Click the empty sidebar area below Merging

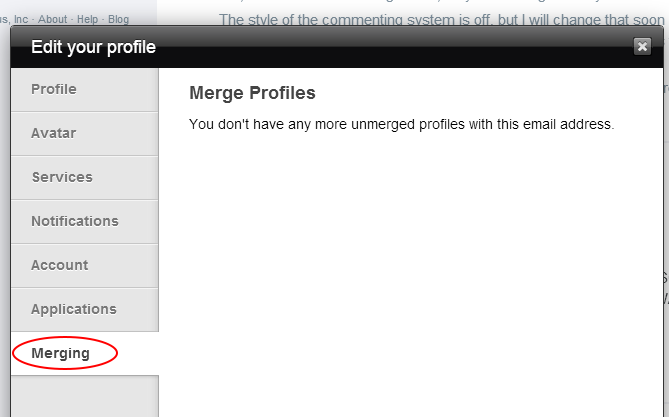click(x=85, y=397)
